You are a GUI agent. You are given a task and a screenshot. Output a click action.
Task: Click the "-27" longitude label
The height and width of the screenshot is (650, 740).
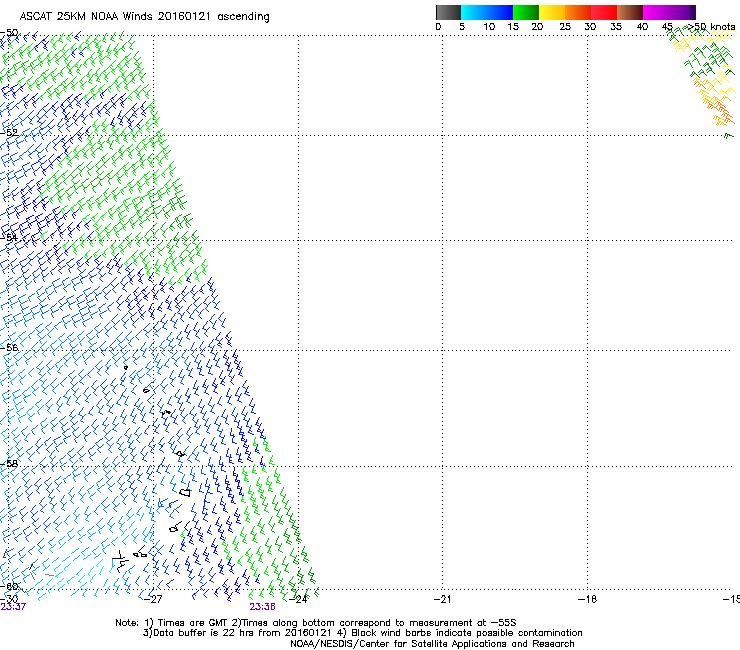coord(153,599)
